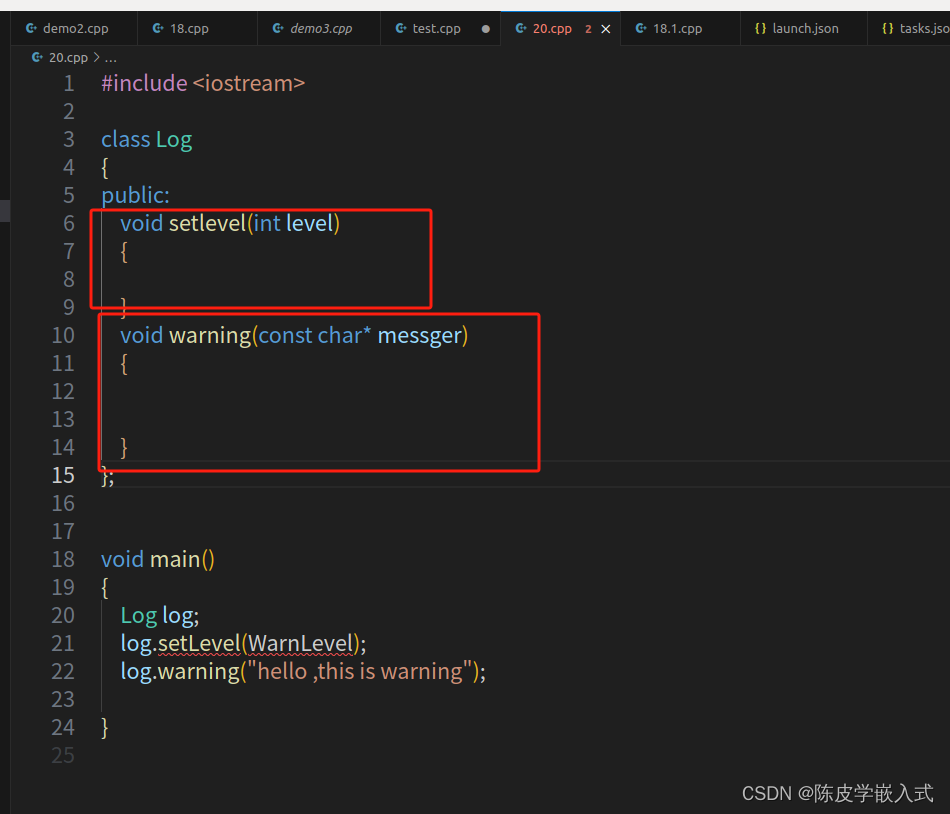Click line number 21 in the gutter
Screen dimensions: 950x814
coord(63,643)
